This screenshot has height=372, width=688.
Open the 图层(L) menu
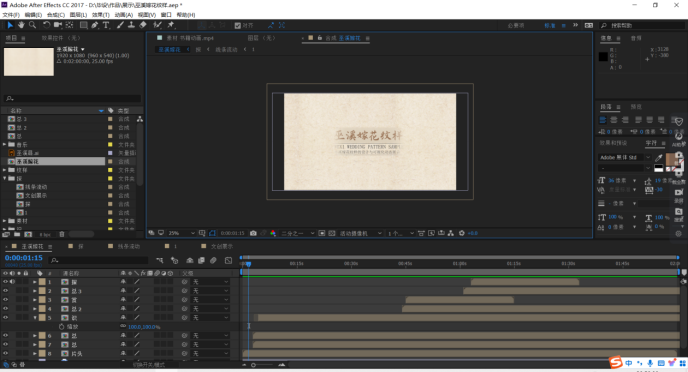(x=78, y=15)
